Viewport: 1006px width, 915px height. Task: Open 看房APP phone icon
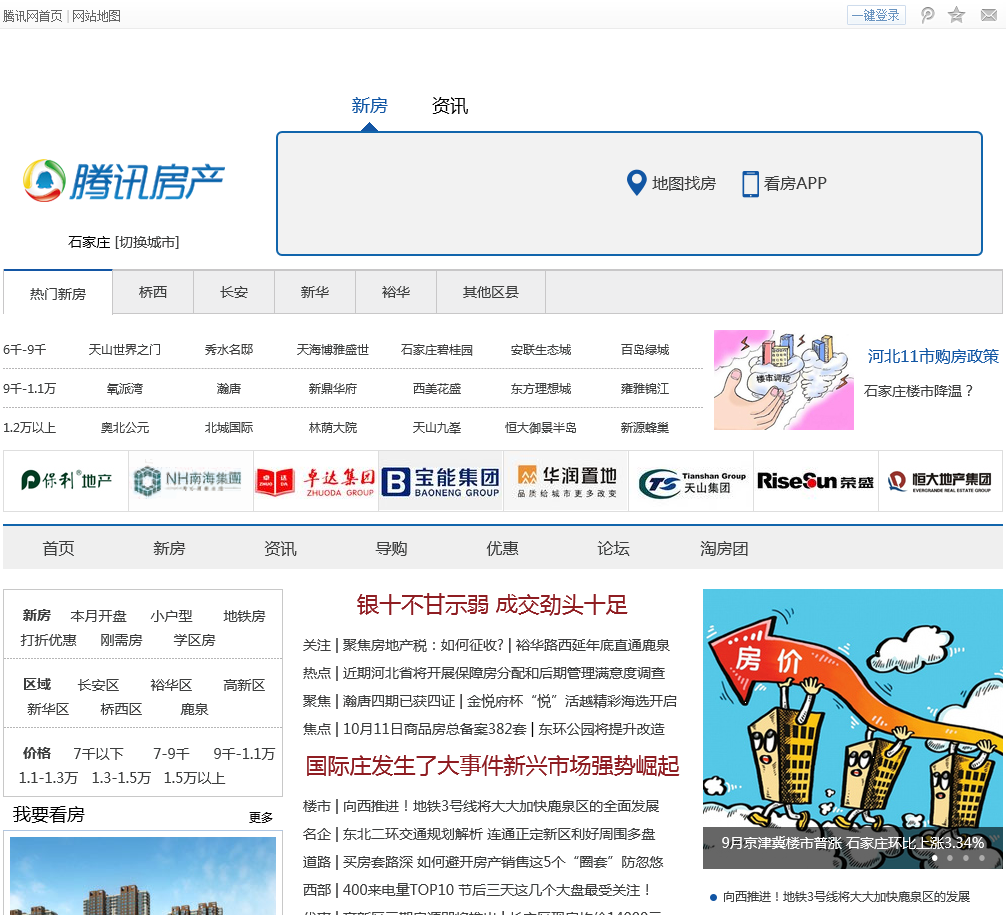pos(750,184)
